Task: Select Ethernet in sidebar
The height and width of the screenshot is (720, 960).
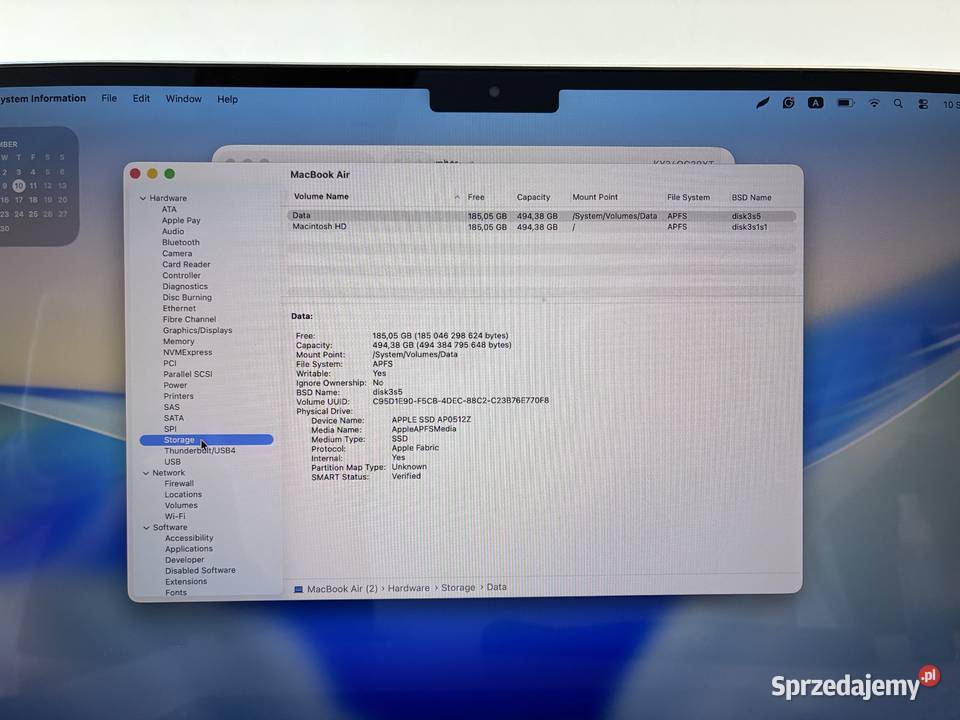Action: (x=179, y=309)
